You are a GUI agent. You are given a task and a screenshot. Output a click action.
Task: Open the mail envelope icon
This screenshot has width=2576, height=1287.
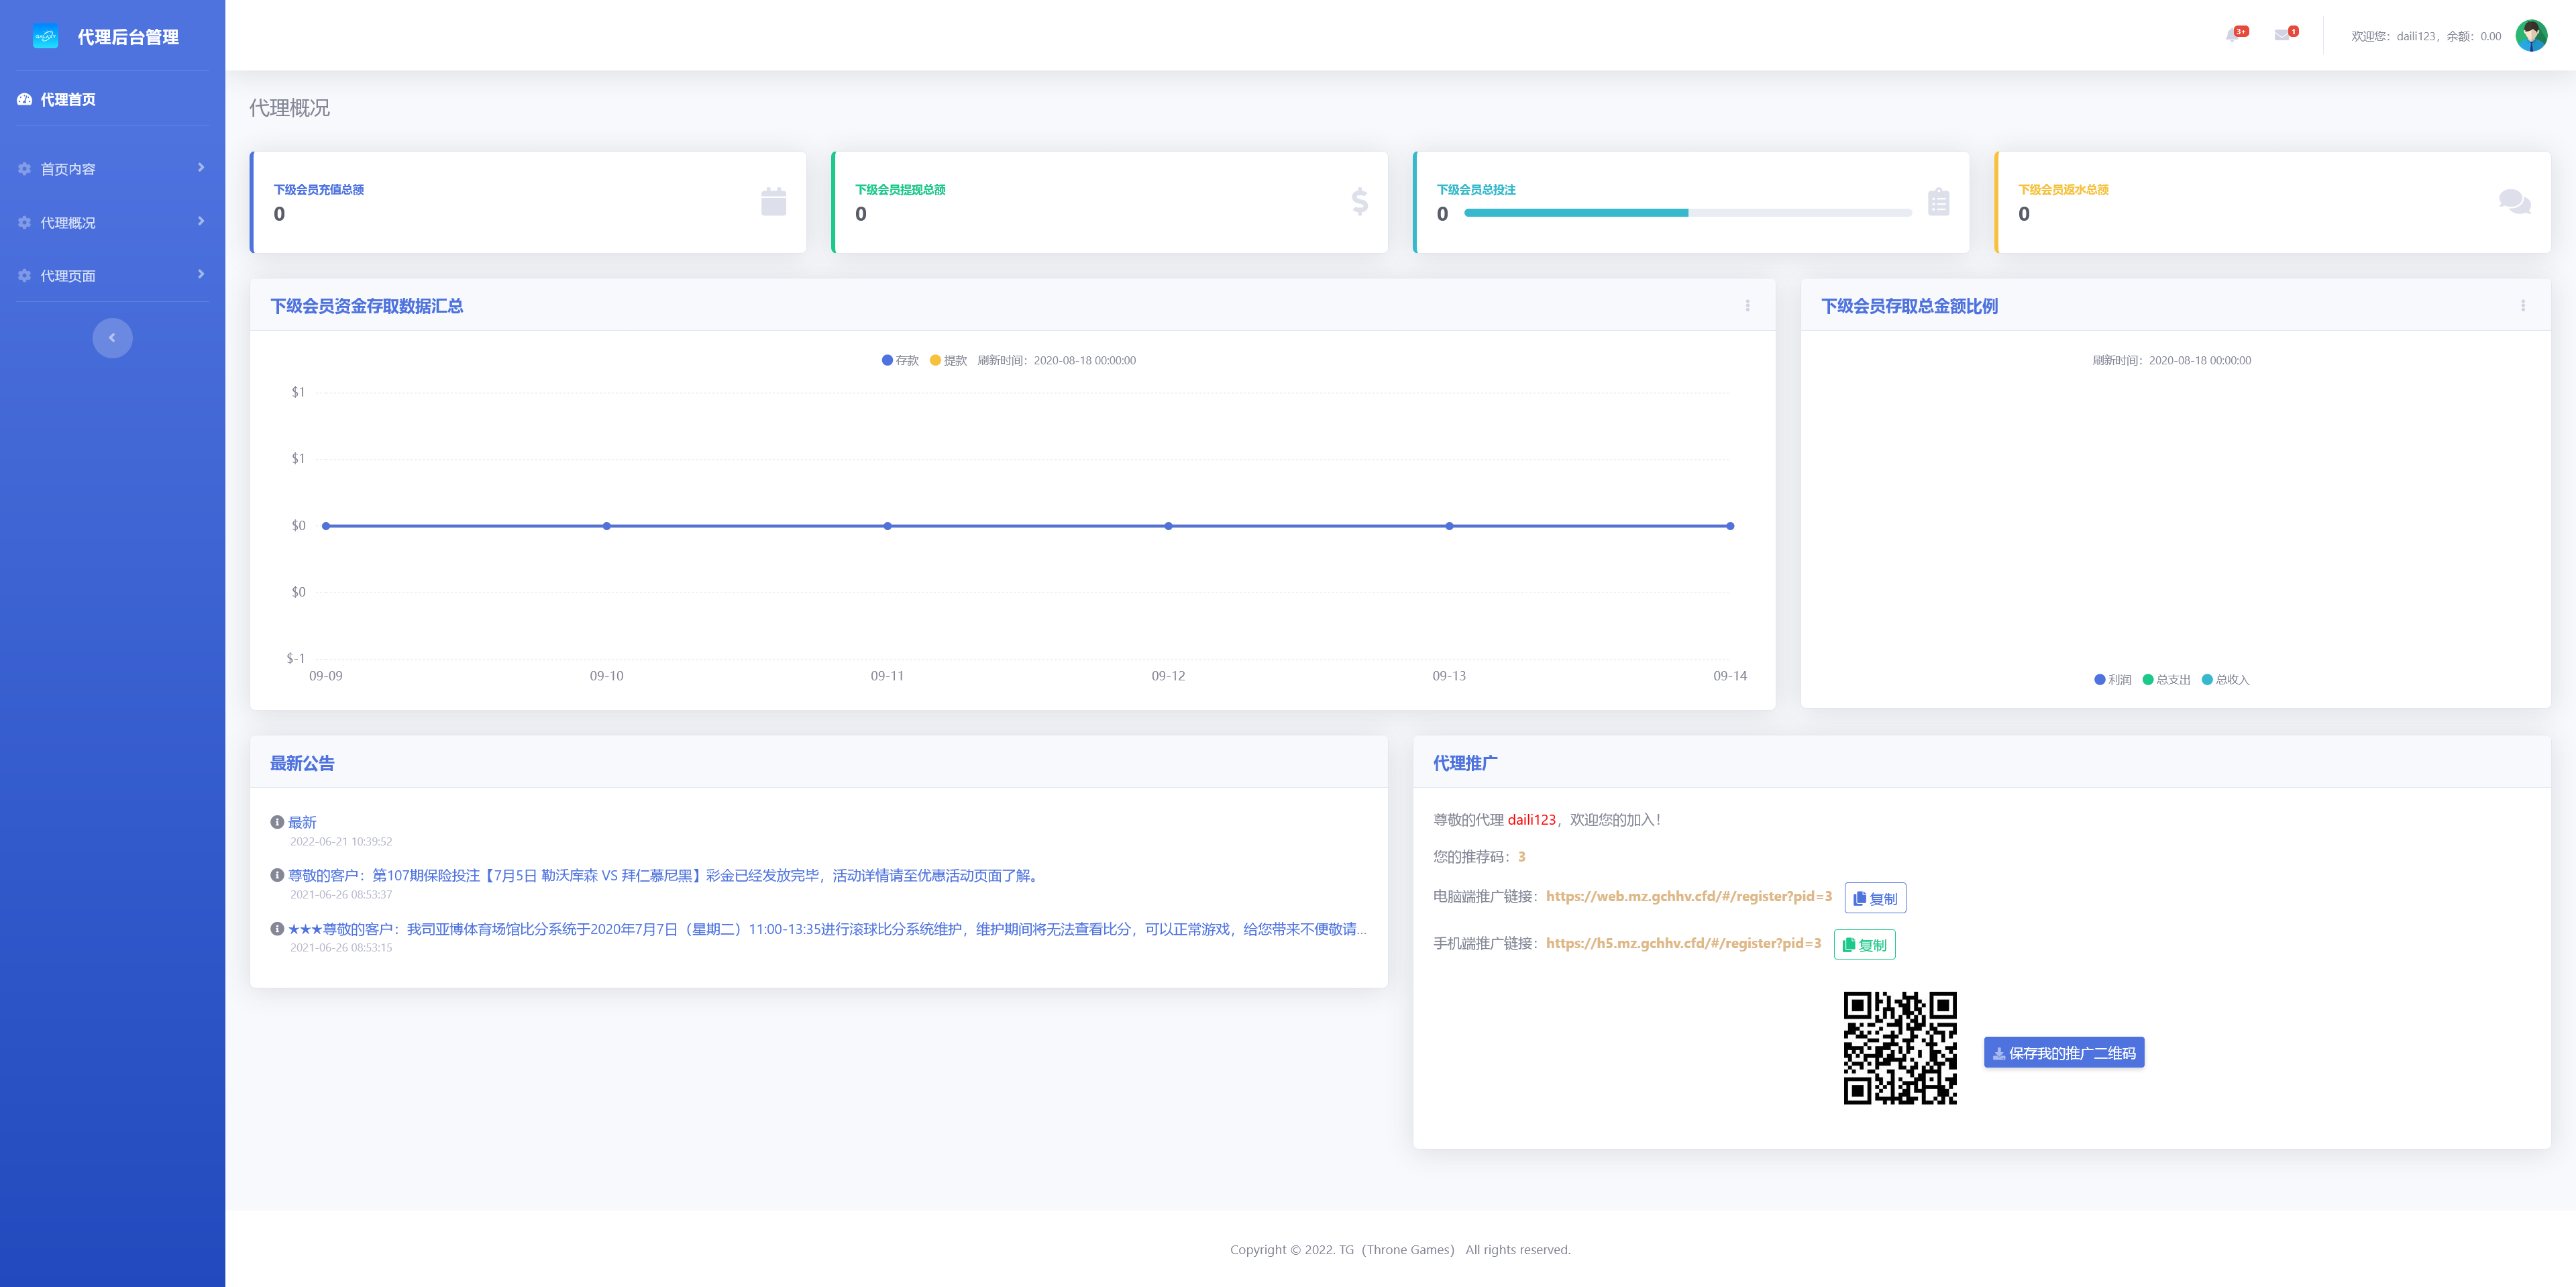pos(2282,36)
